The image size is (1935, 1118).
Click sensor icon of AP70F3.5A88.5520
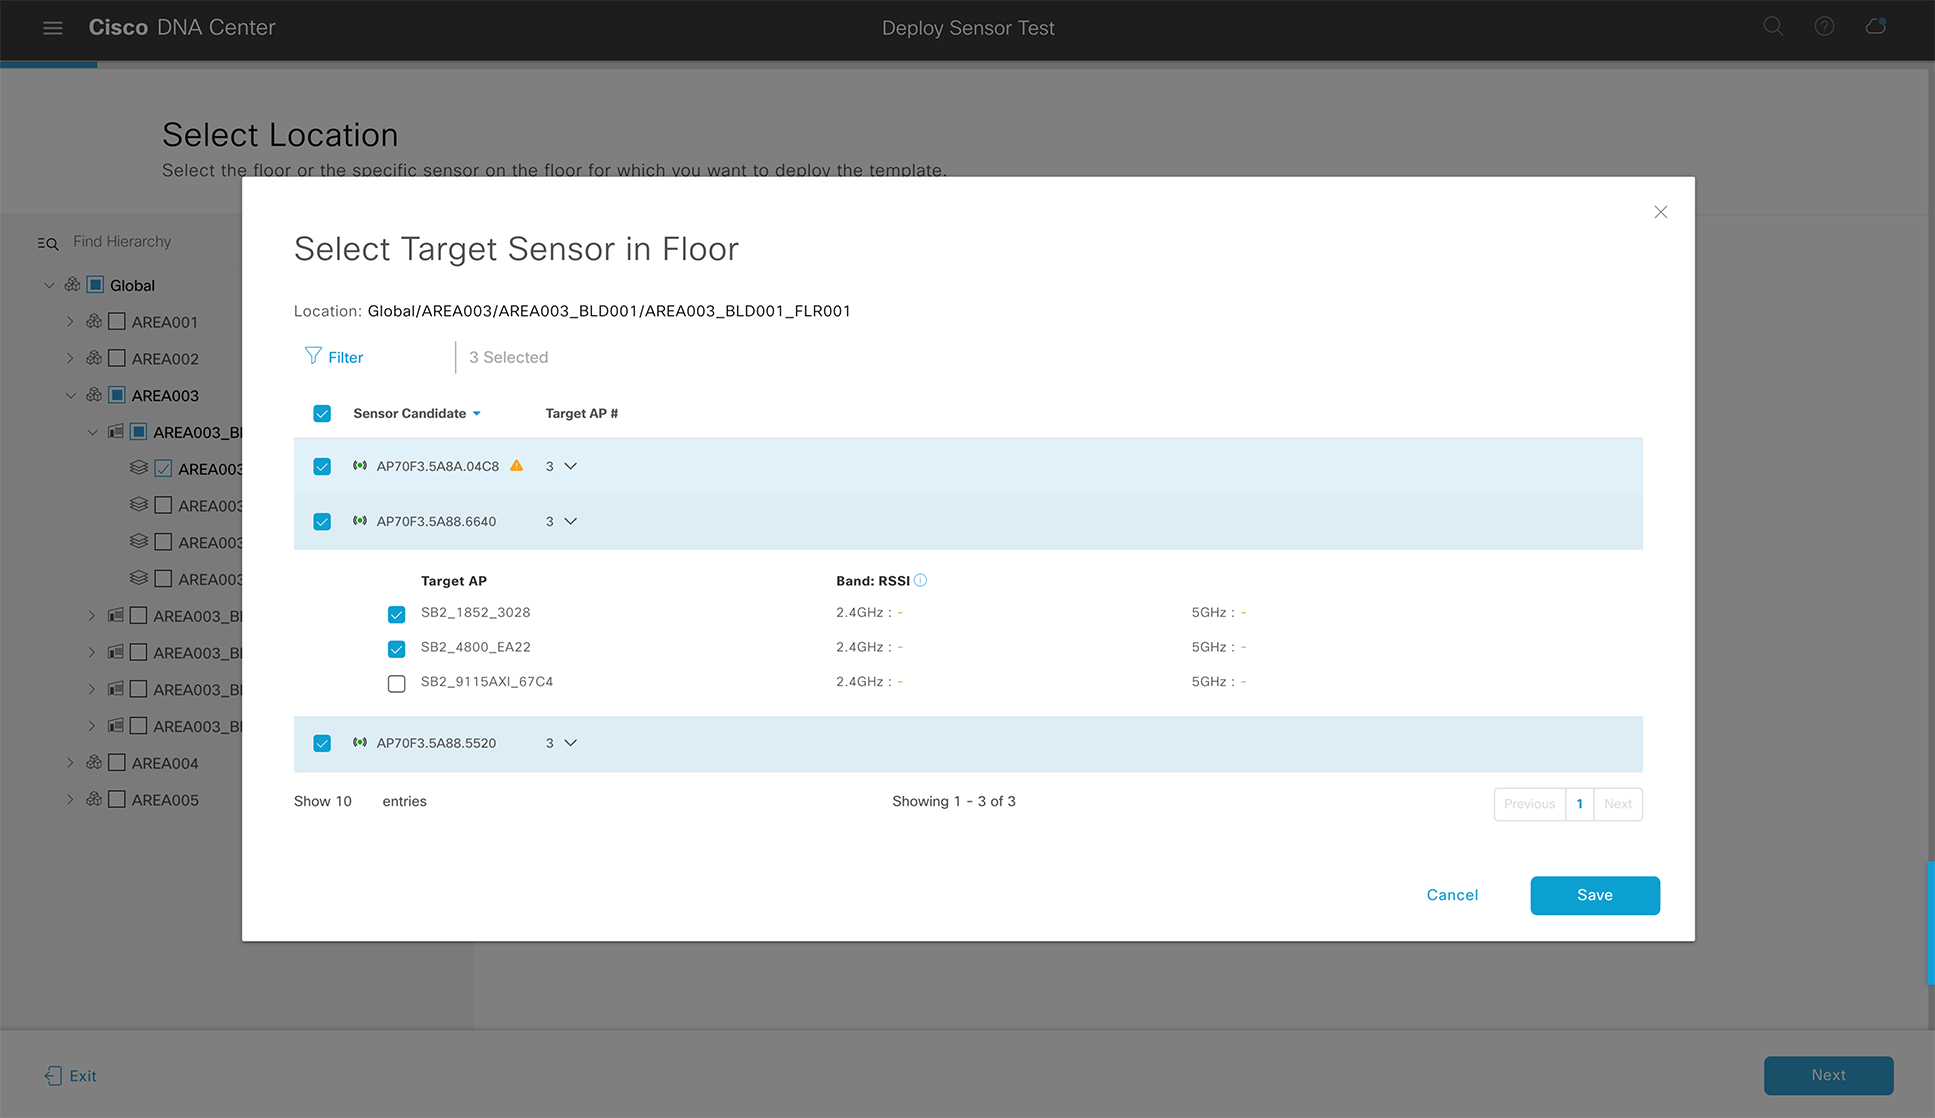coord(360,743)
